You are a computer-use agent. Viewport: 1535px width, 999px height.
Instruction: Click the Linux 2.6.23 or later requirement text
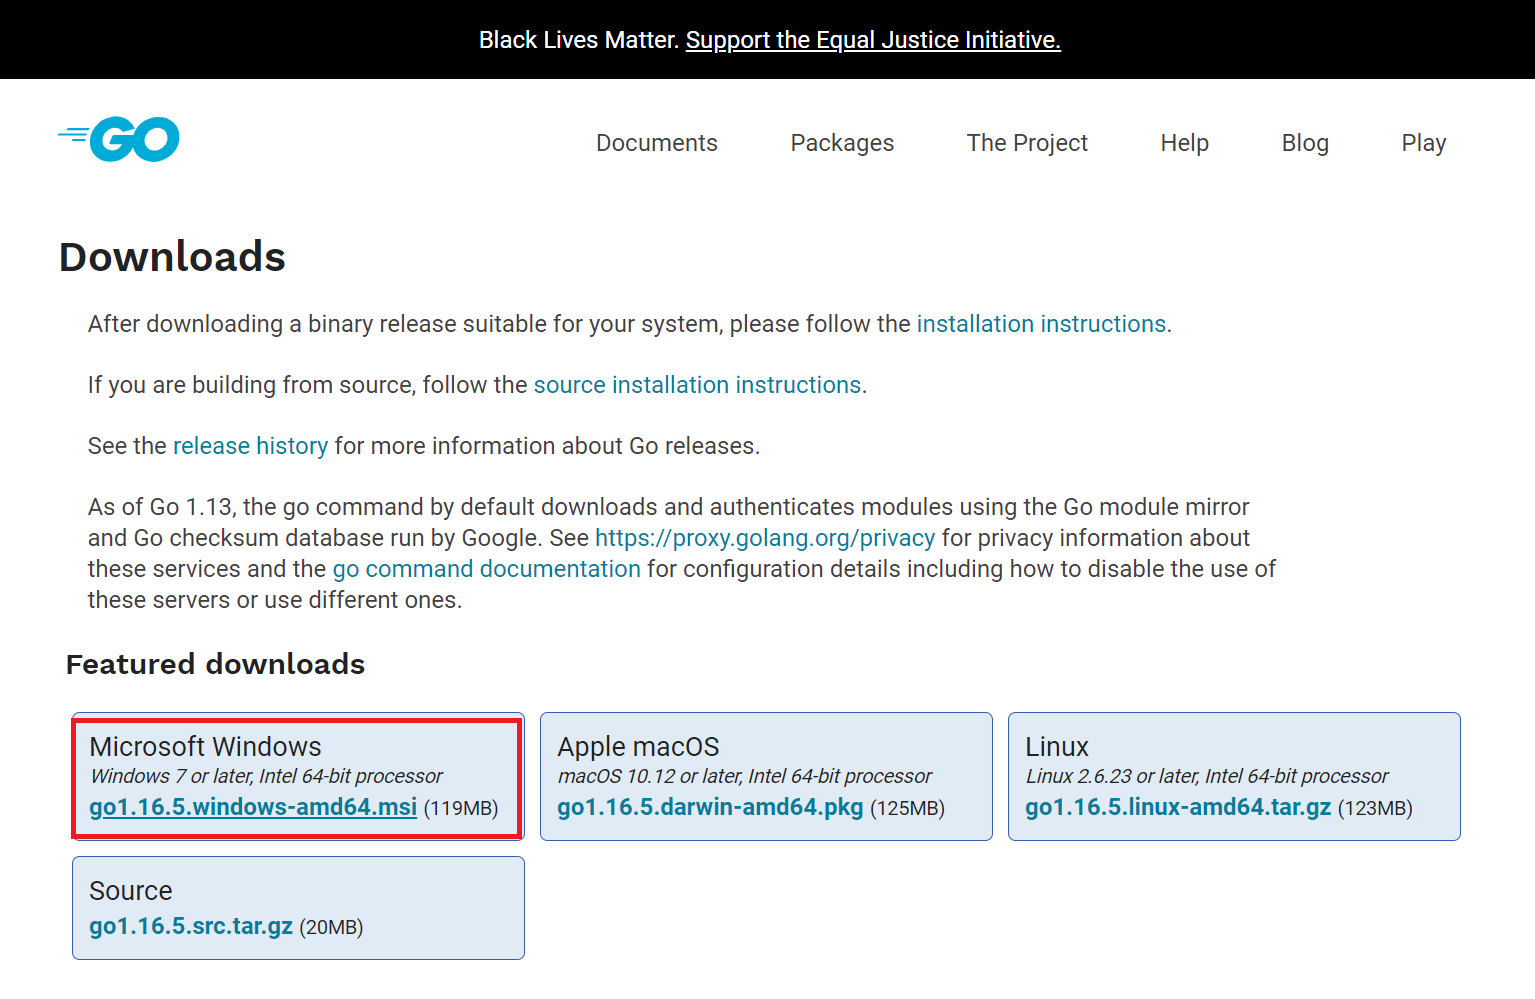click(1207, 776)
